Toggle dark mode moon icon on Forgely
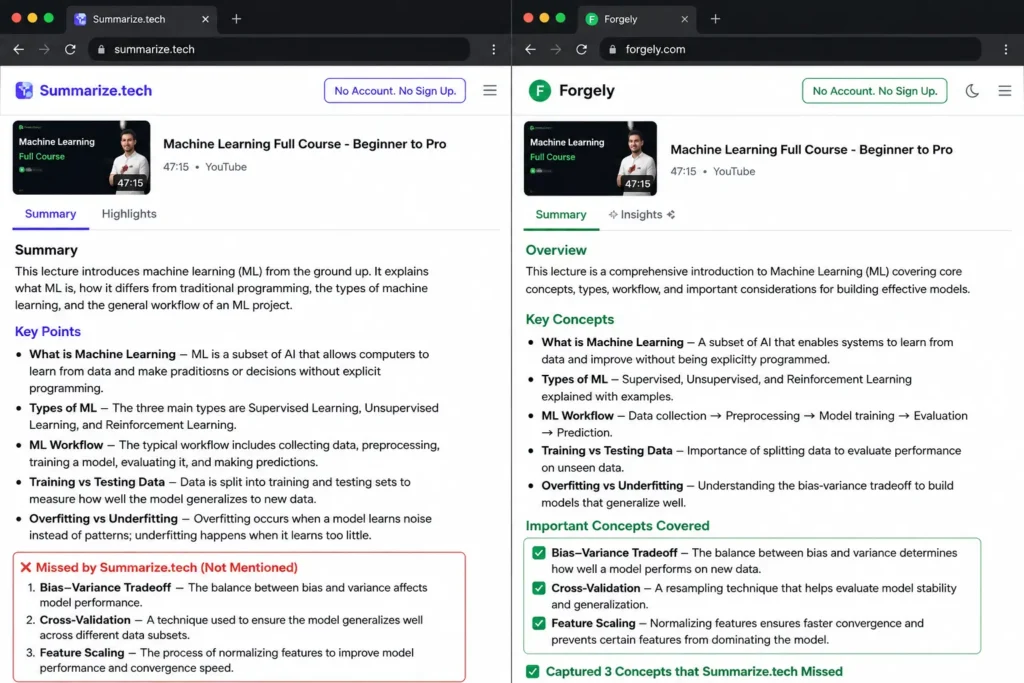The height and width of the screenshot is (683, 1024). point(972,91)
